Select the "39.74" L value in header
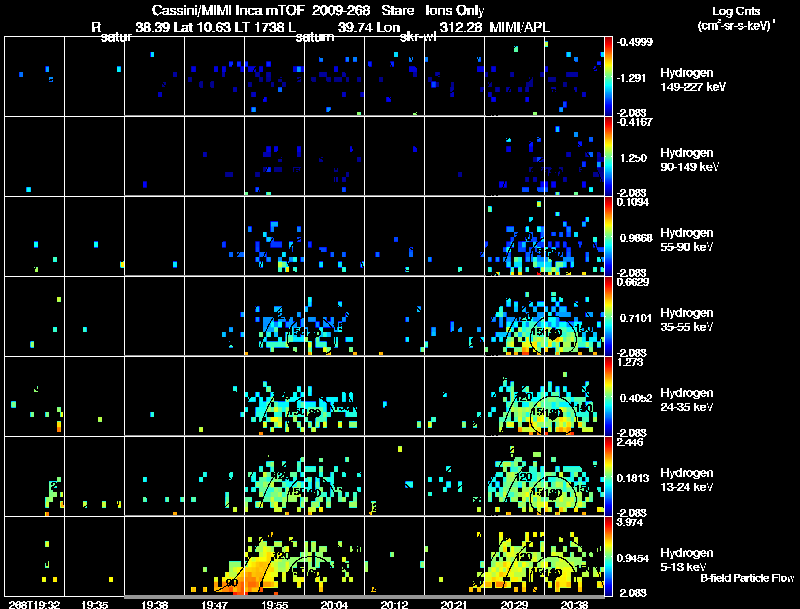The height and width of the screenshot is (609, 800). 355,27
